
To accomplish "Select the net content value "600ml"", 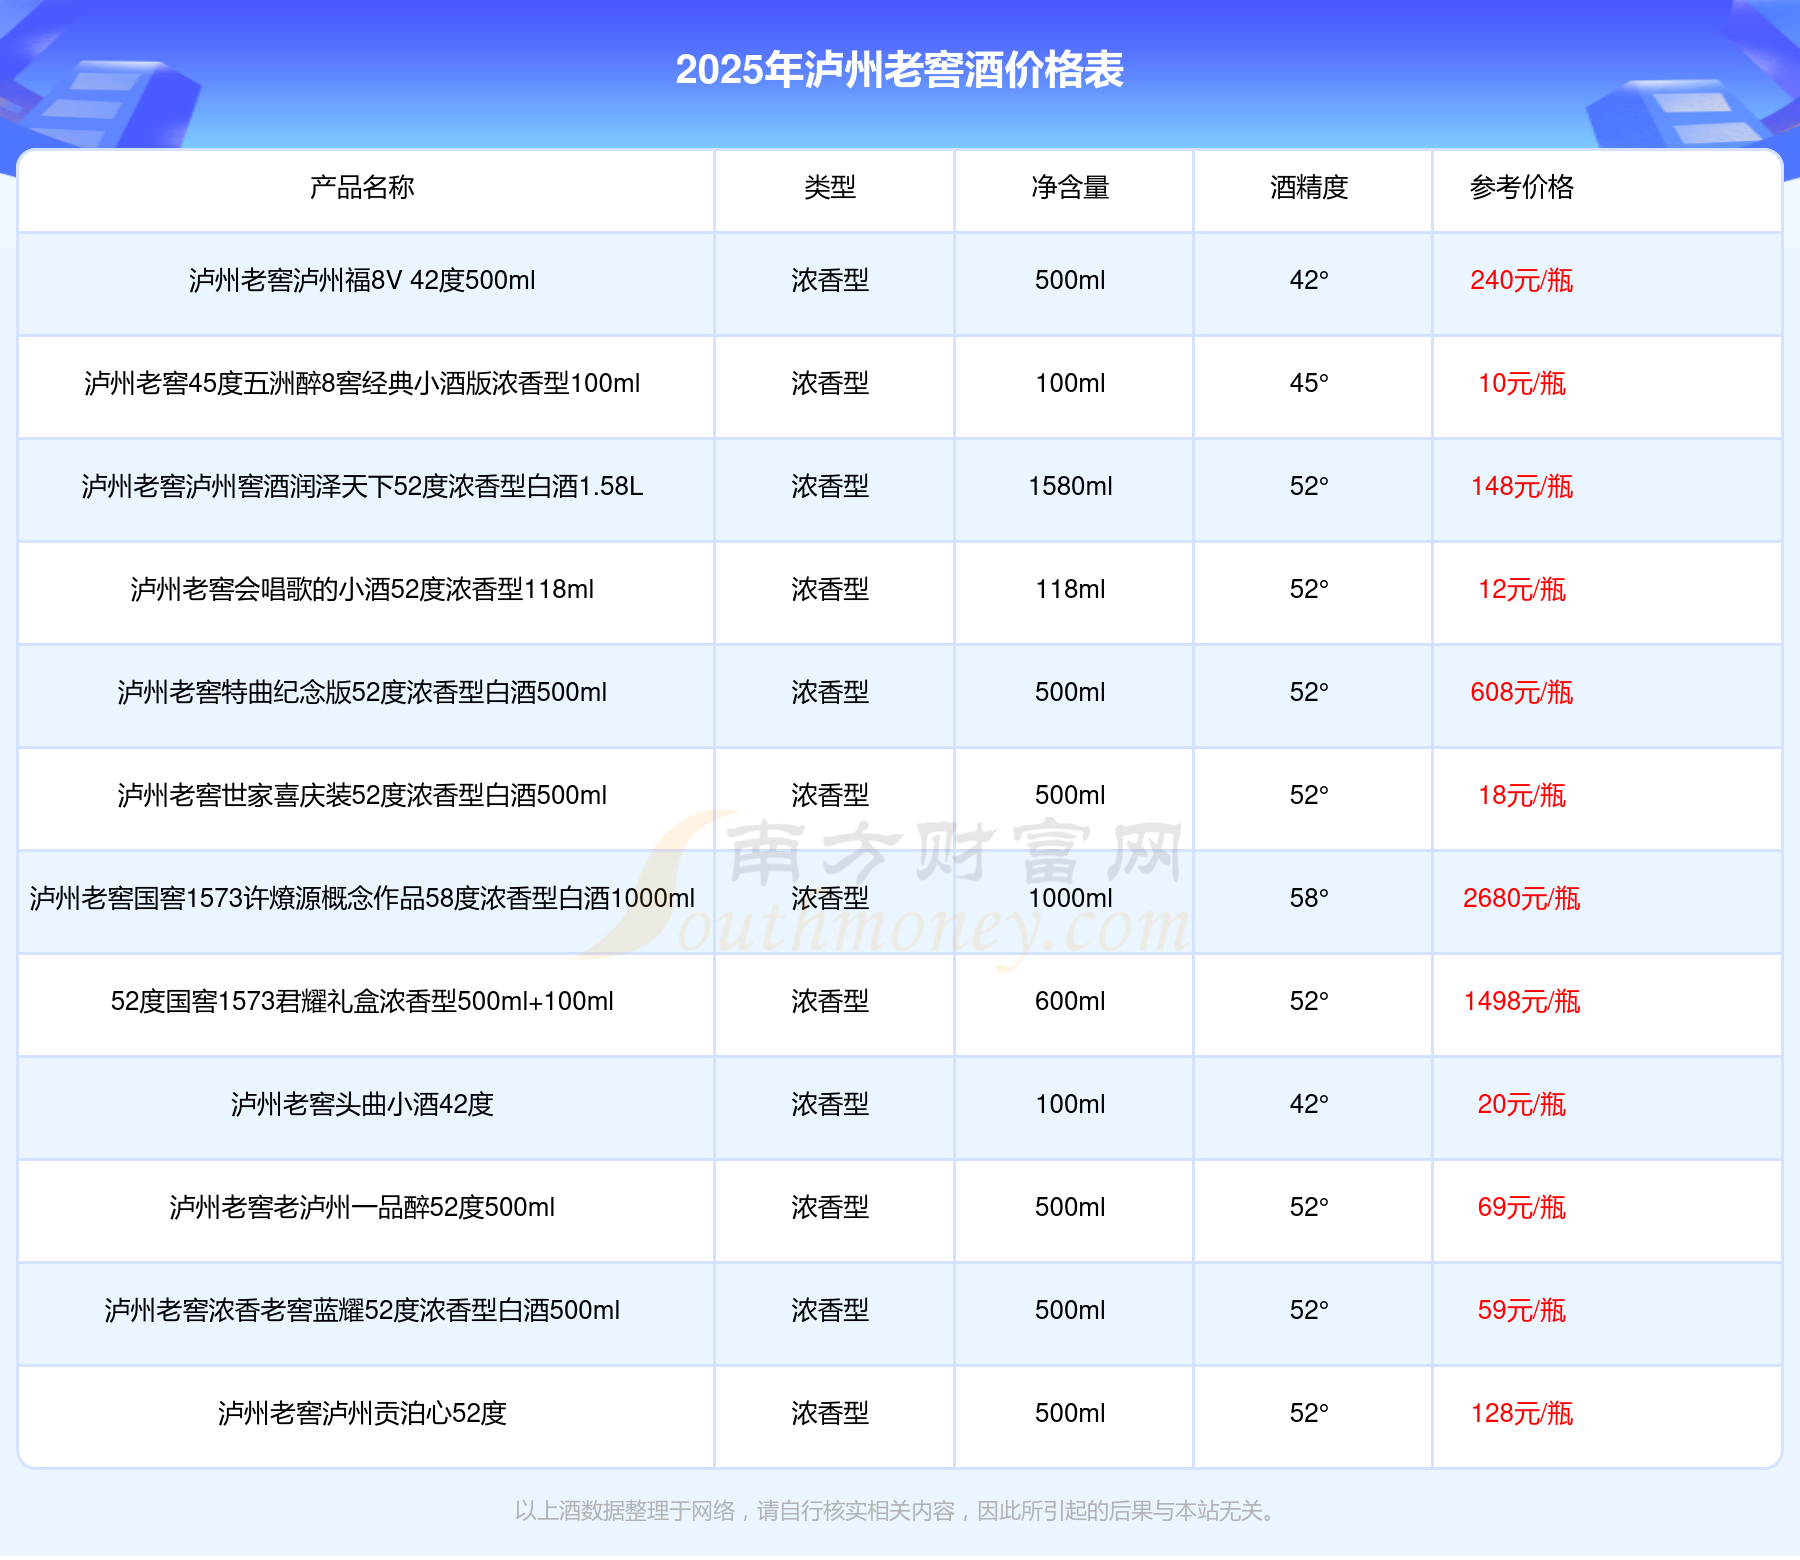I will point(1070,1001).
